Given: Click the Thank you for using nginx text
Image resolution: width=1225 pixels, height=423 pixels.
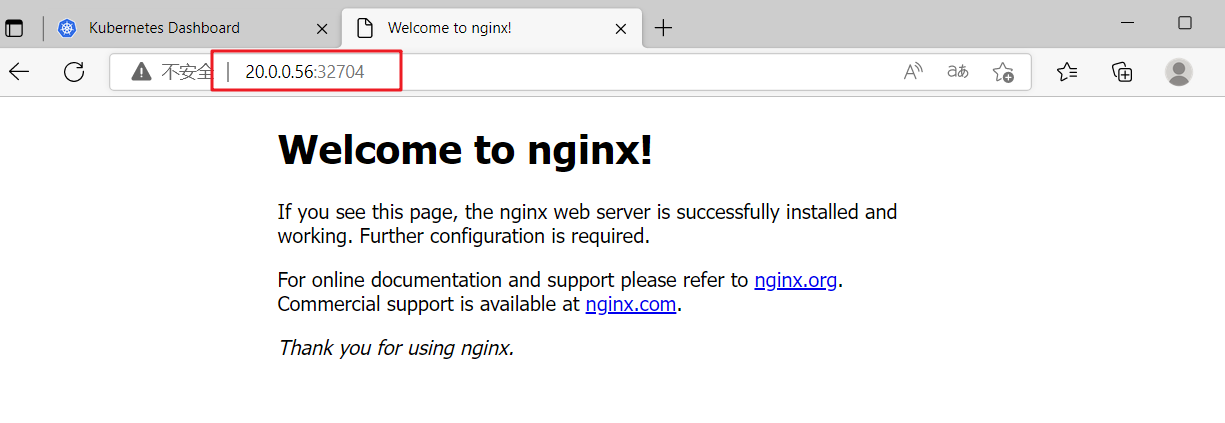Looking at the screenshot, I should (396, 348).
